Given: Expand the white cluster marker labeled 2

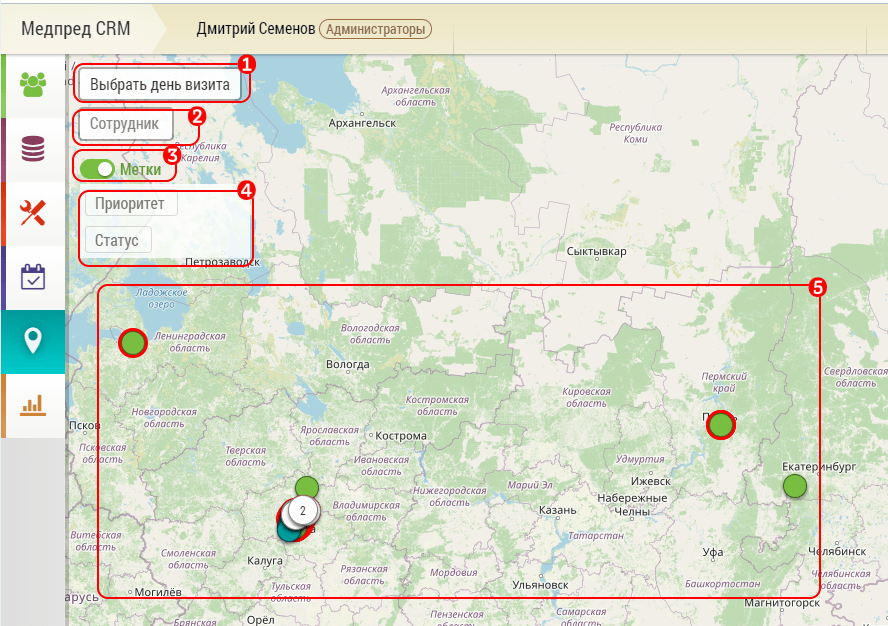Looking at the screenshot, I should (x=302, y=510).
